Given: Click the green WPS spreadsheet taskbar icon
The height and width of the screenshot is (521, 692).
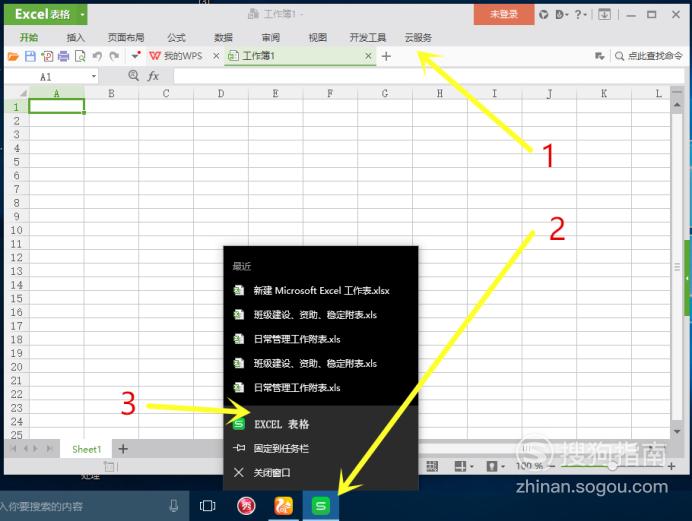Looking at the screenshot, I should tap(321, 506).
